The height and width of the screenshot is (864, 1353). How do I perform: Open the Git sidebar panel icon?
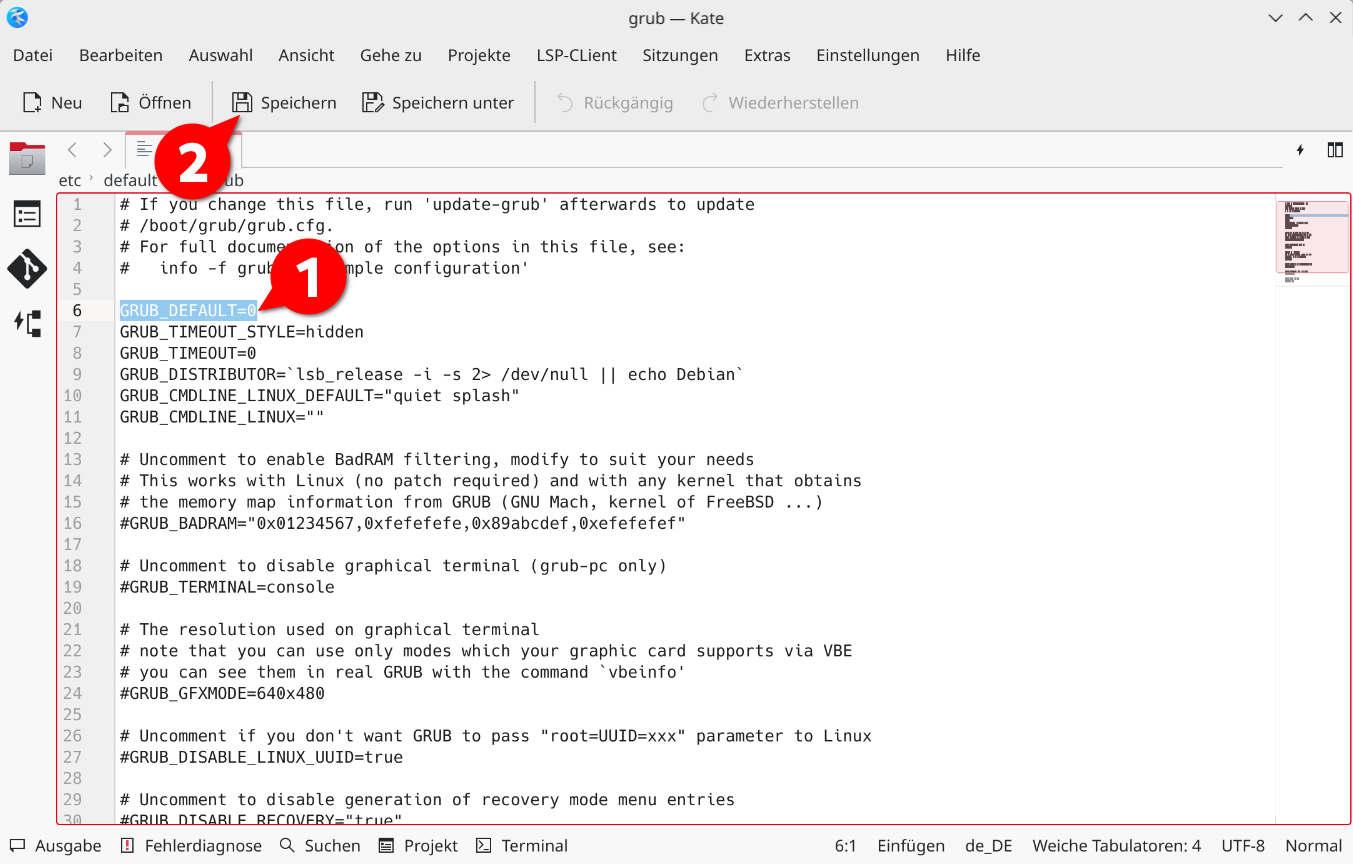click(27, 268)
